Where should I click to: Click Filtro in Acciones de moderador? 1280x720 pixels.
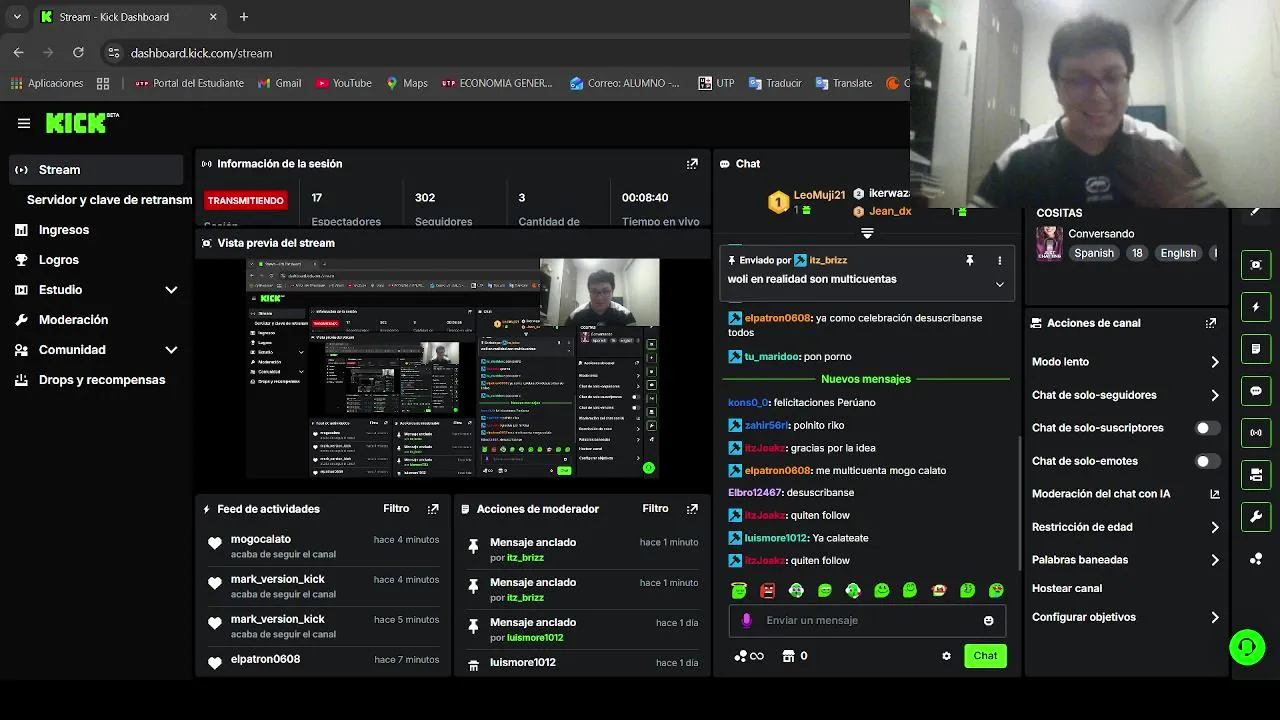pyautogui.click(x=655, y=509)
